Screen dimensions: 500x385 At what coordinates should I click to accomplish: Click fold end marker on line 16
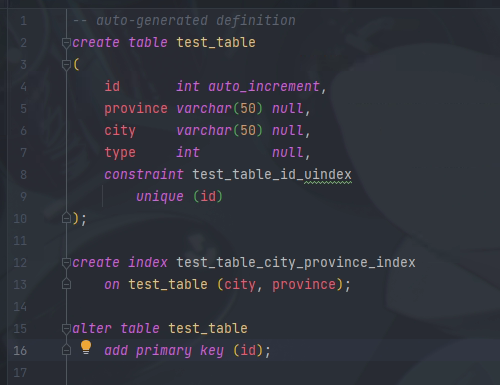pyautogui.click(x=66, y=350)
